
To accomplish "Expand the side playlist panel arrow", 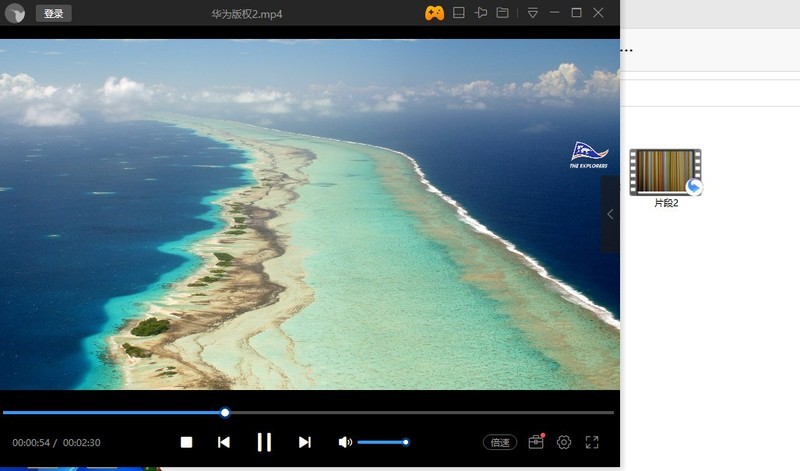I will point(610,214).
